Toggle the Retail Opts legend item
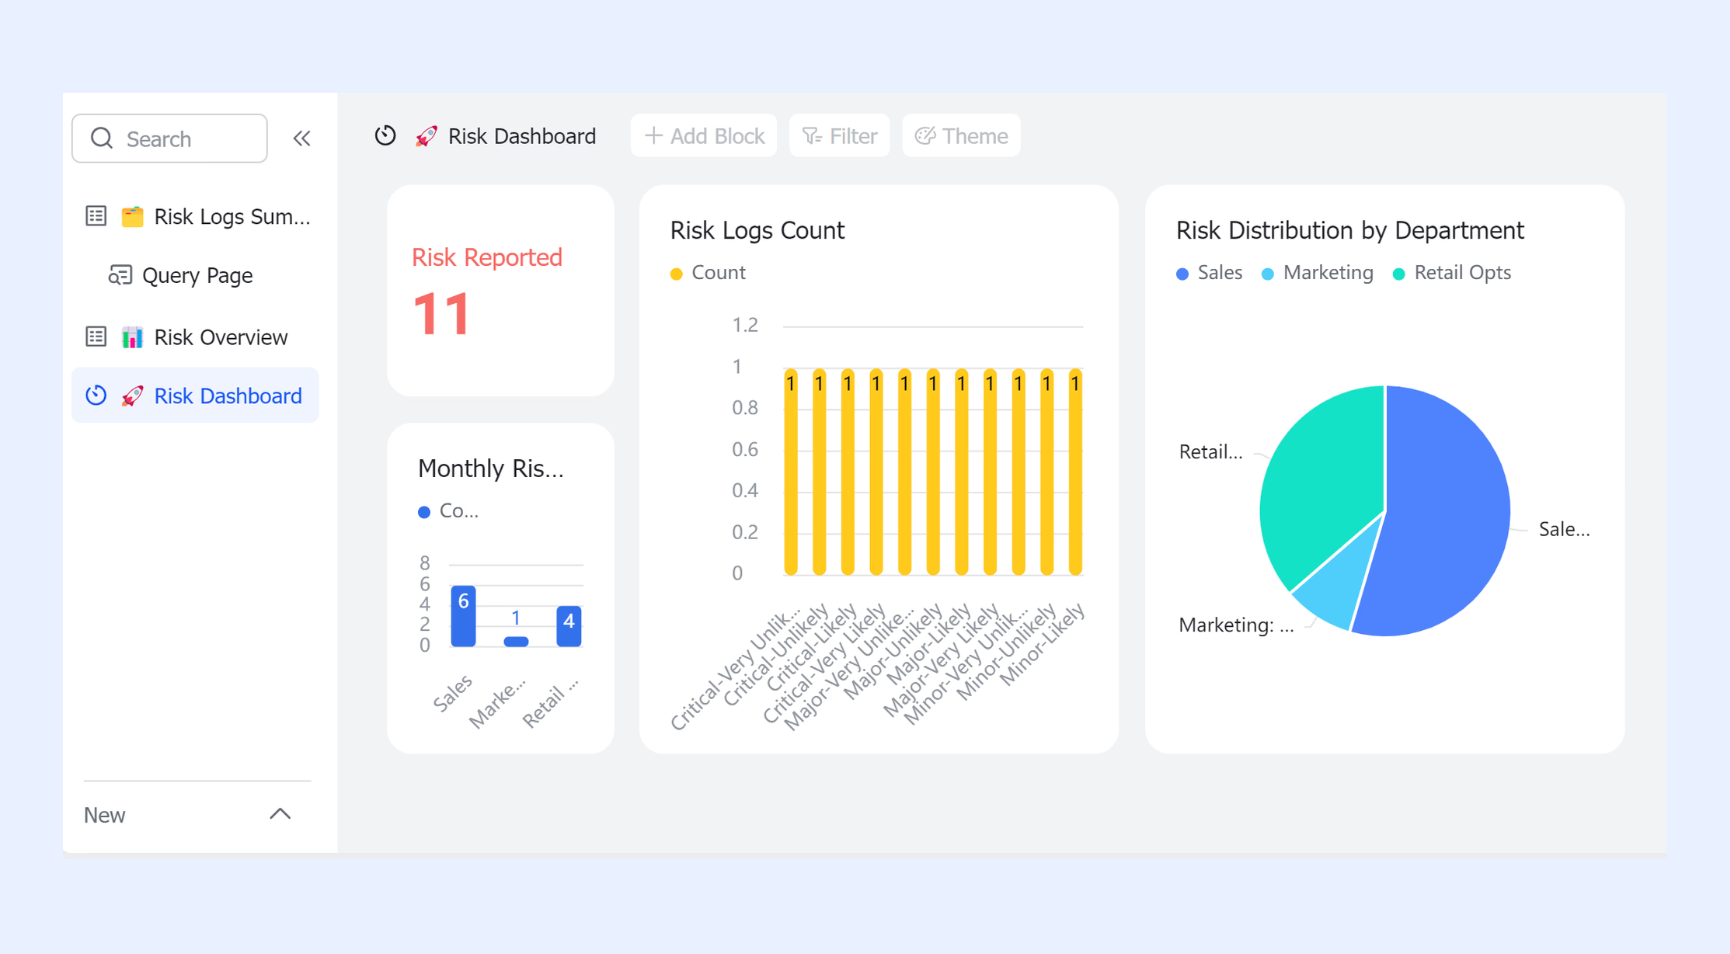Image resolution: width=1730 pixels, height=954 pixels. tap(1451, 273)
